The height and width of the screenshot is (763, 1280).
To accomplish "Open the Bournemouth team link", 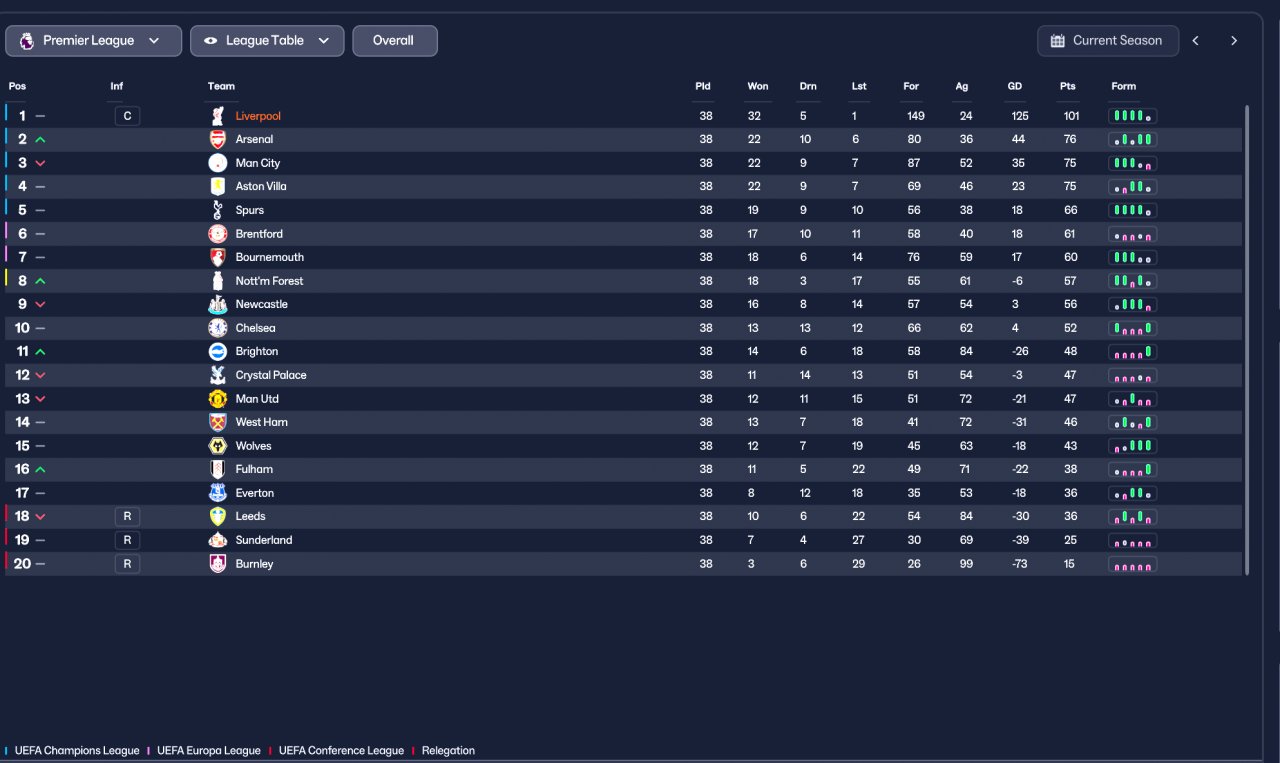I will 270,257.
